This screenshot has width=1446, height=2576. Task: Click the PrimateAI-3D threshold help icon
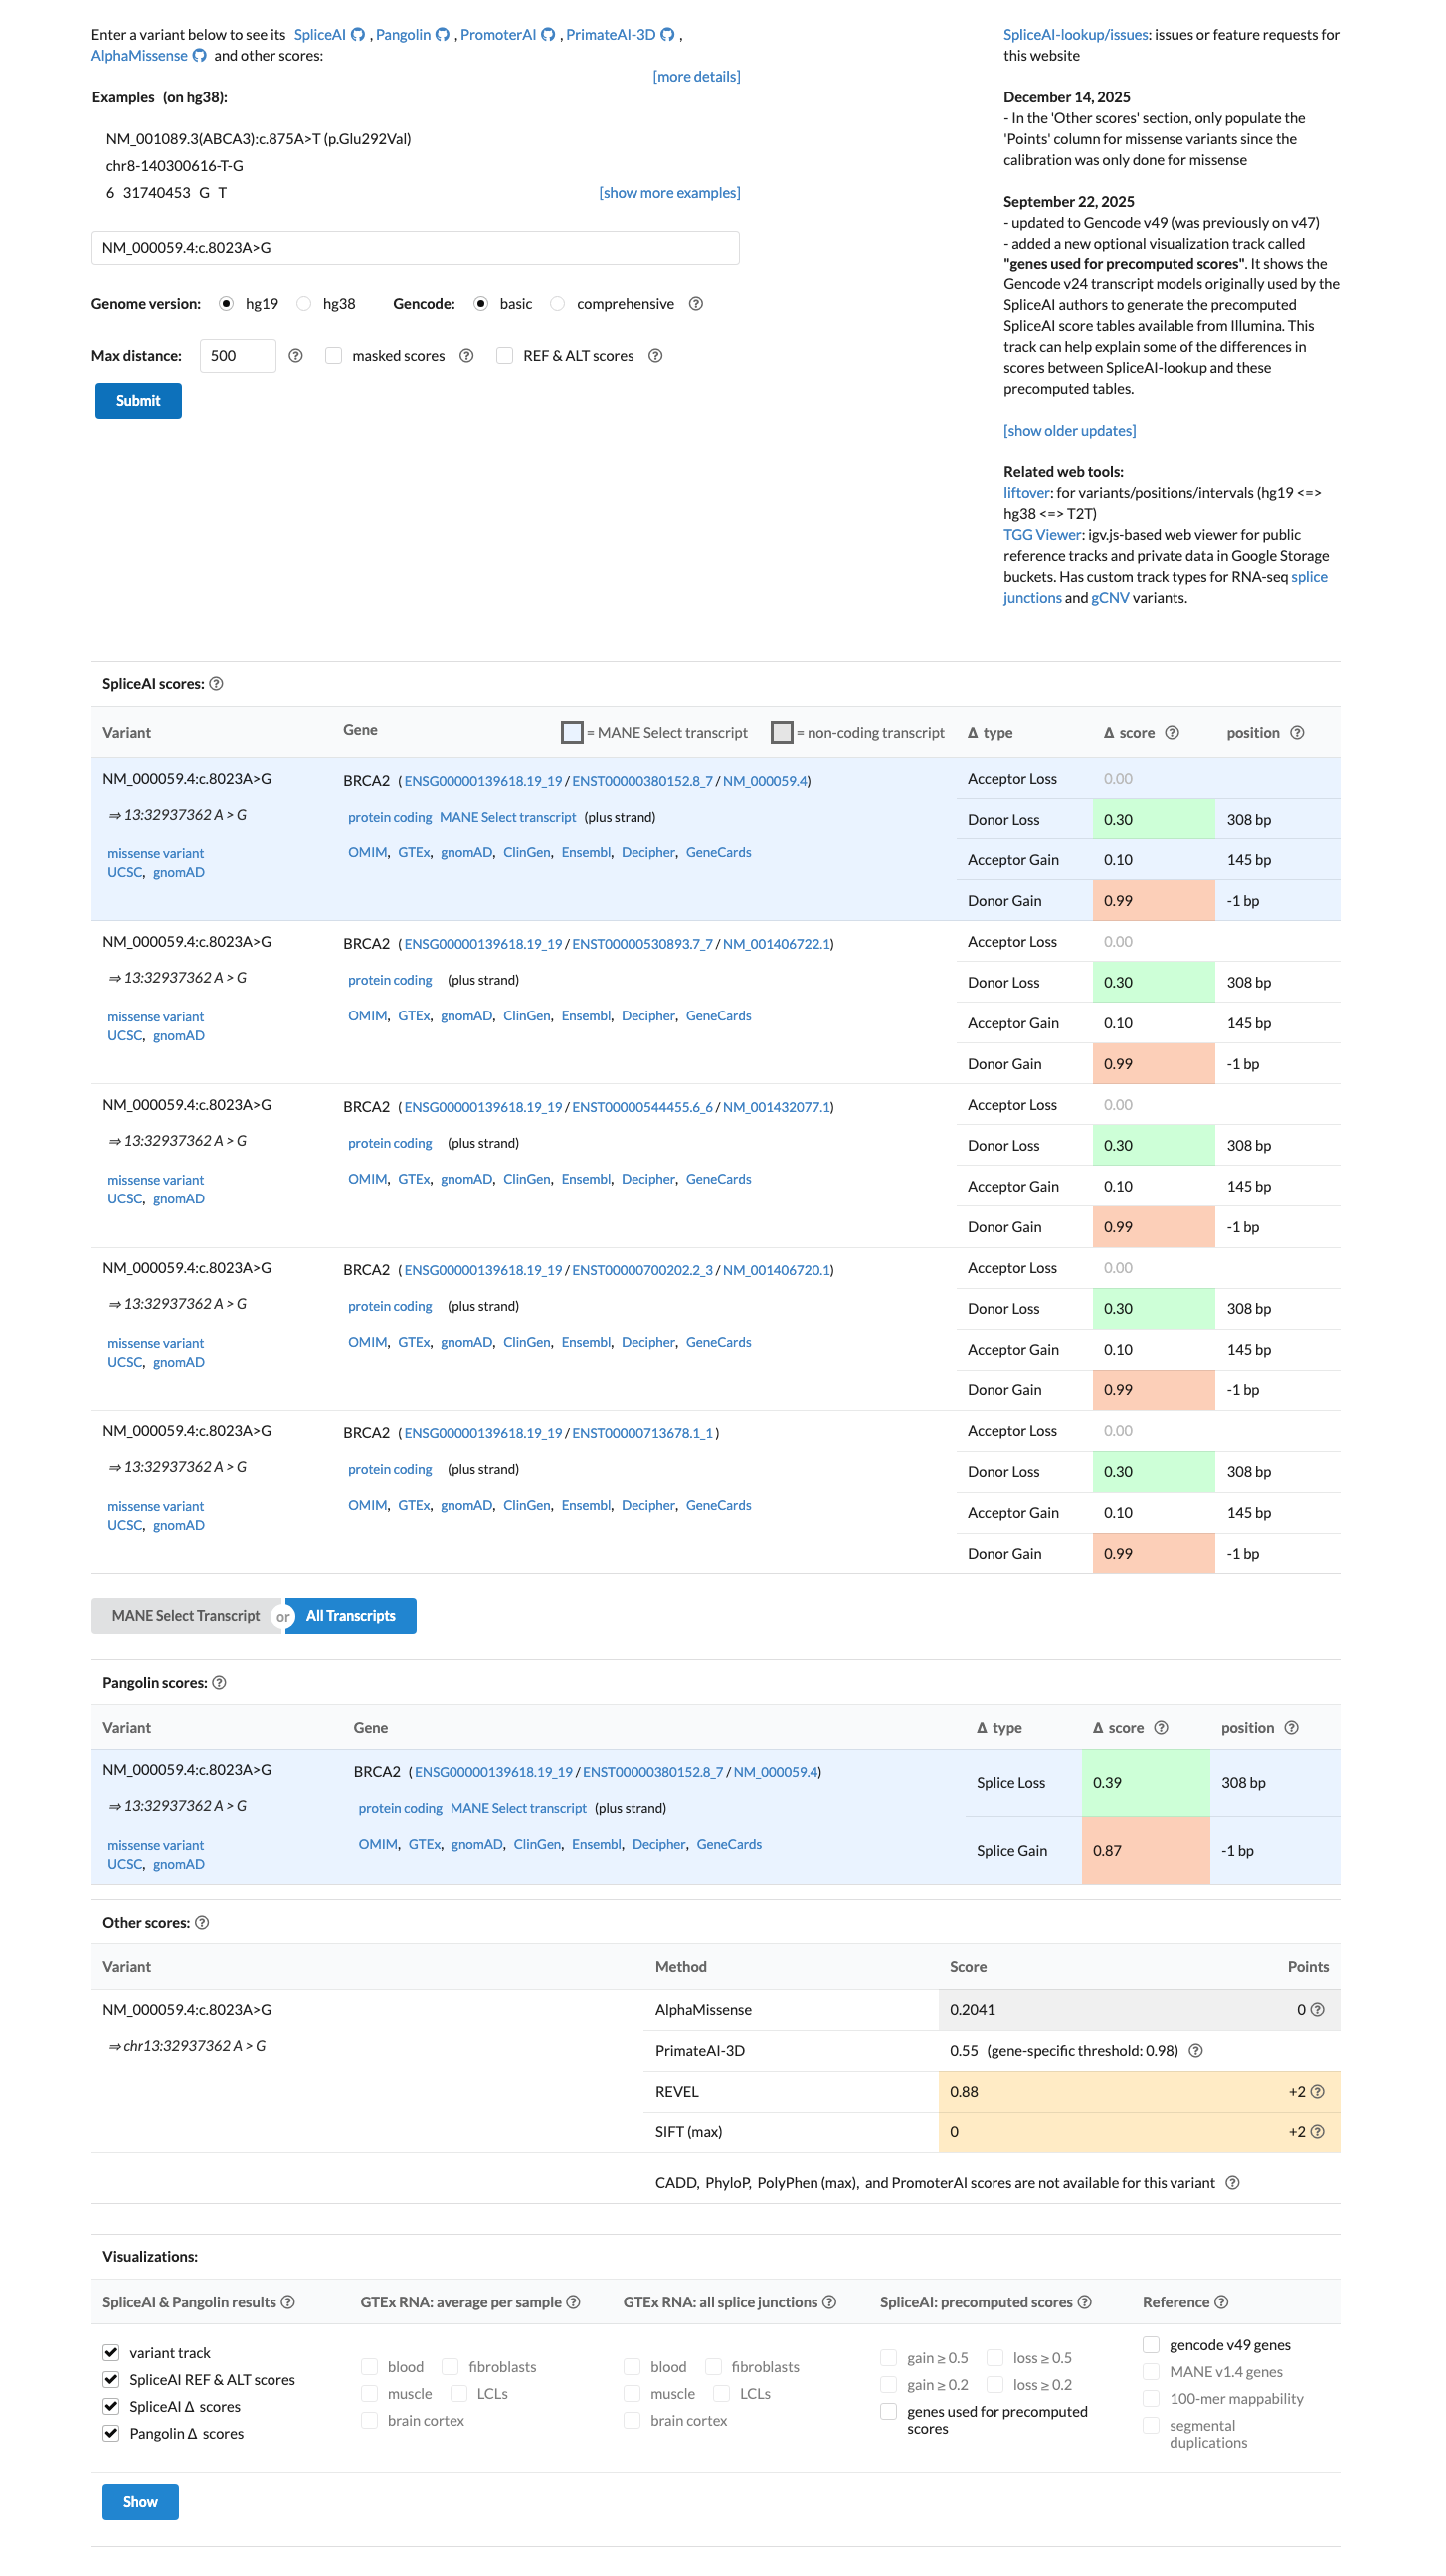1196,2051
